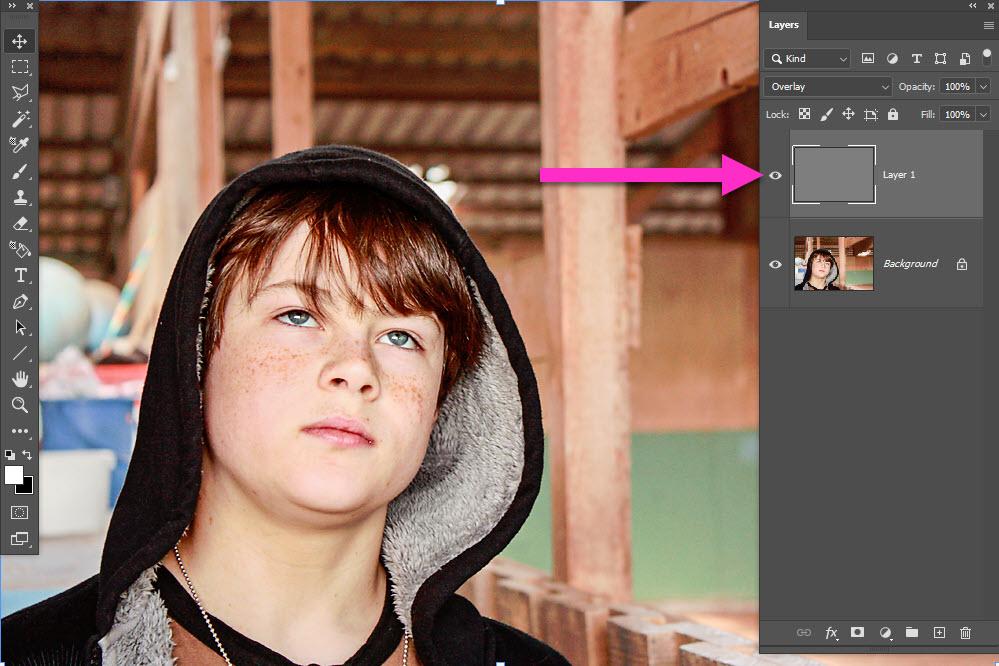Select the Clone Stamp tool
The height and width of the screenshot is (666, 999).
19,198
